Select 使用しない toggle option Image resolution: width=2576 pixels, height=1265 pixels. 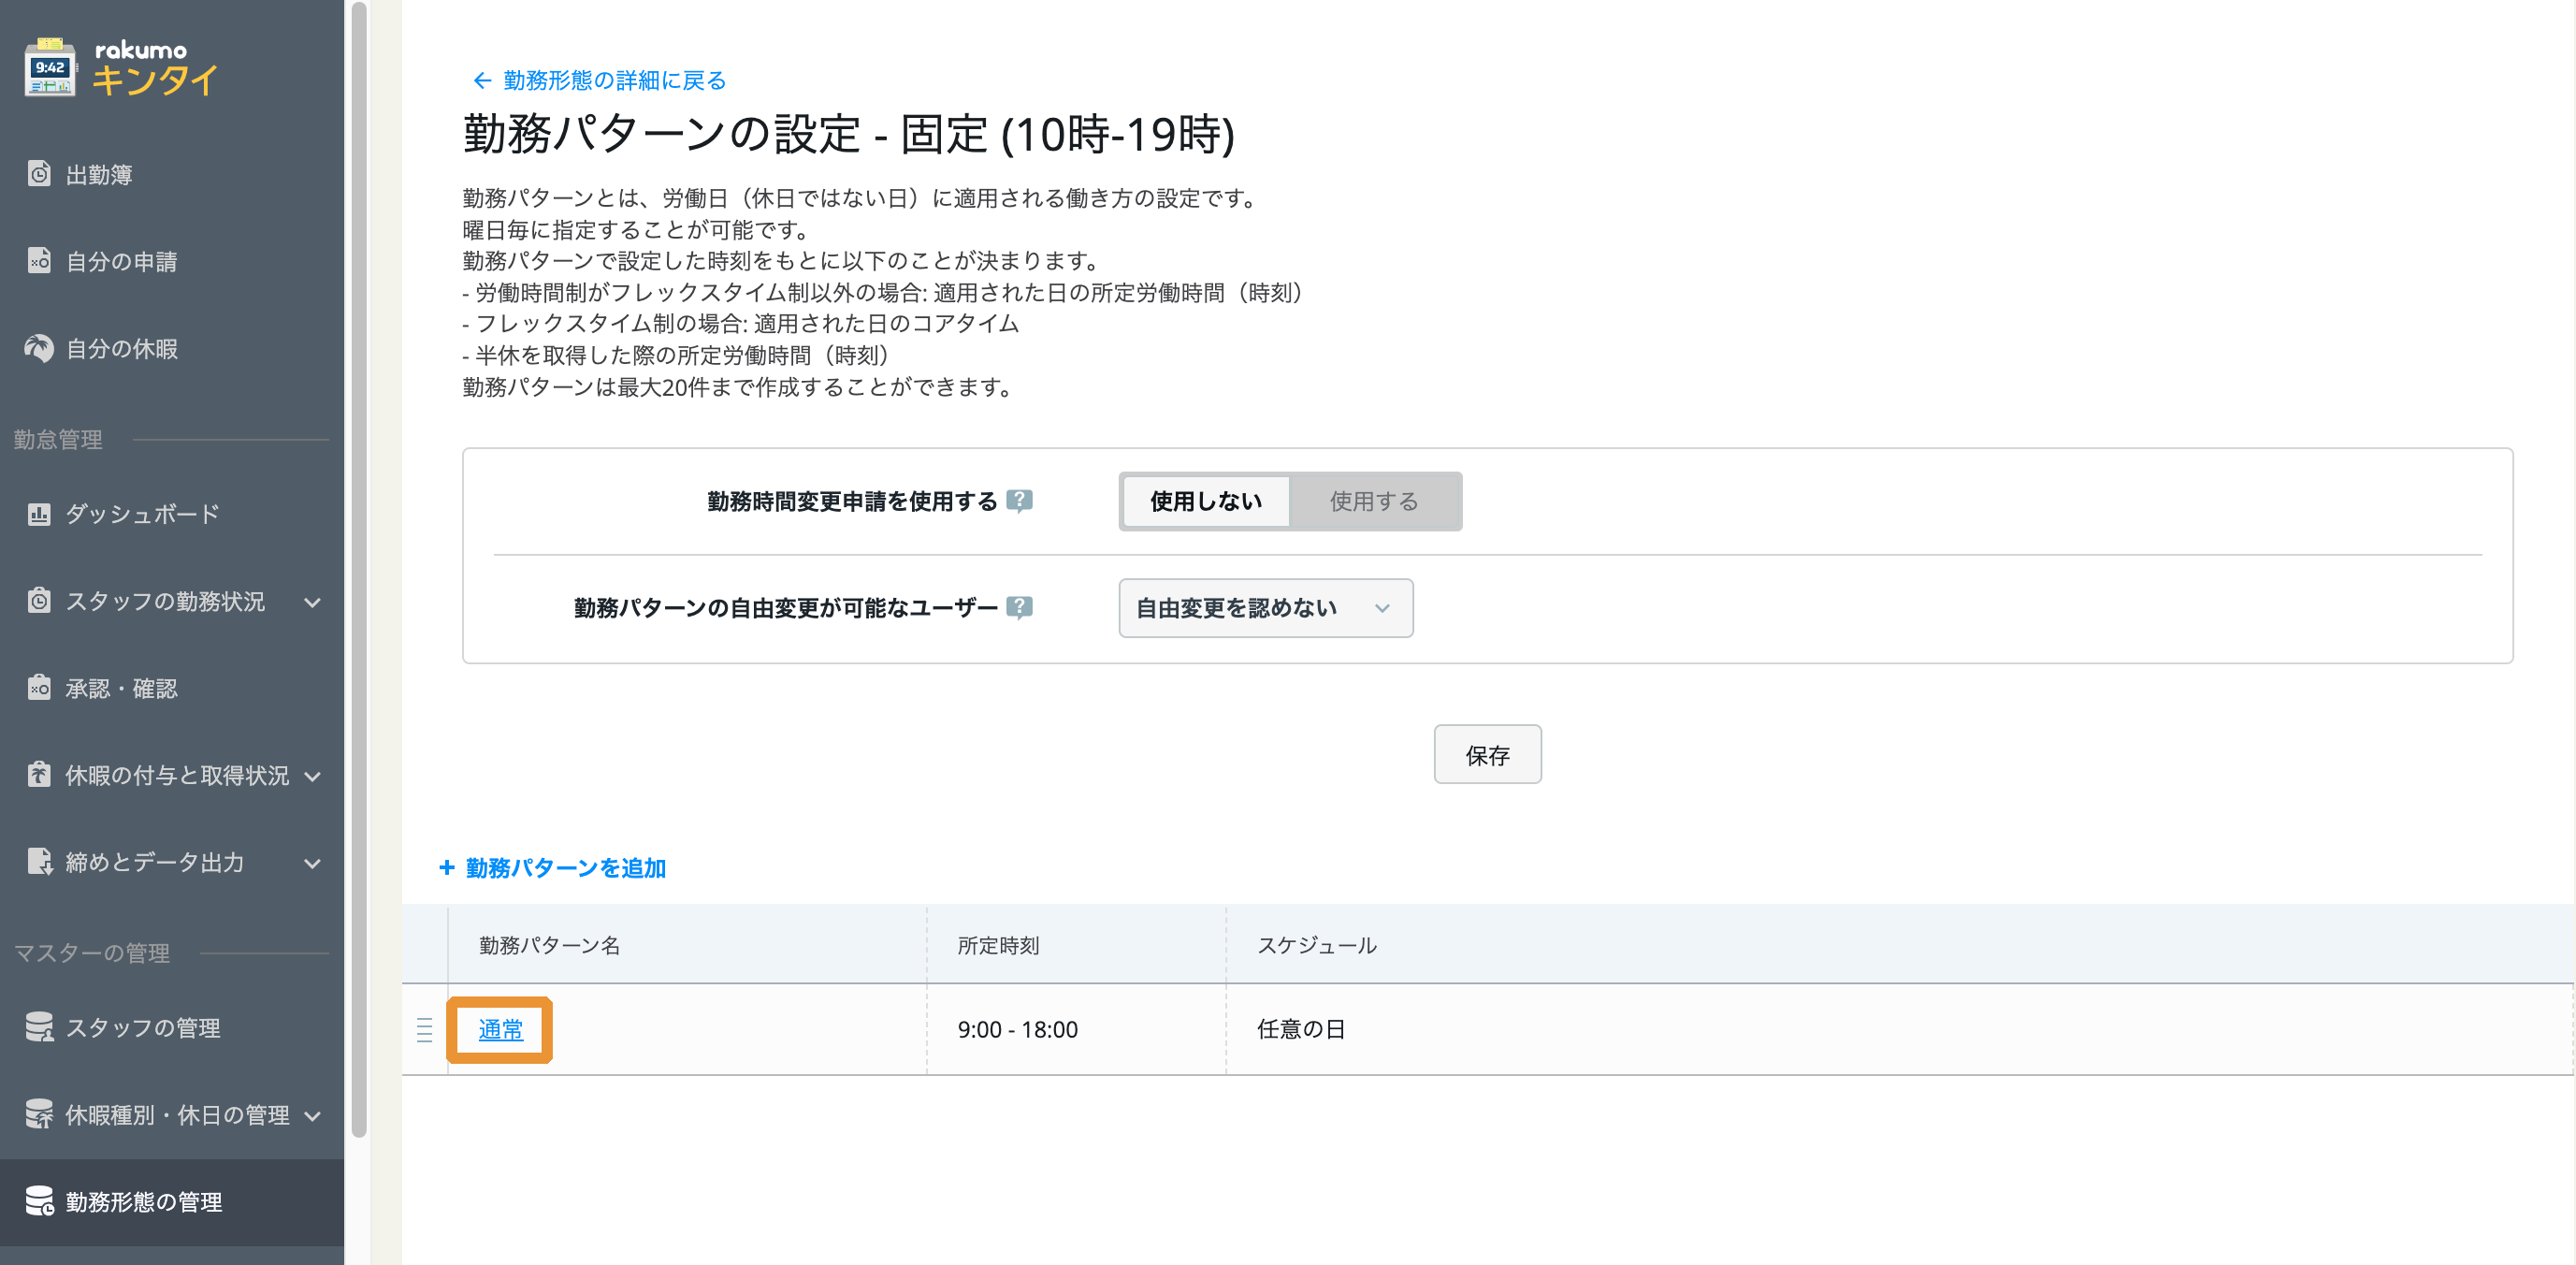[x=1206, y=501]
